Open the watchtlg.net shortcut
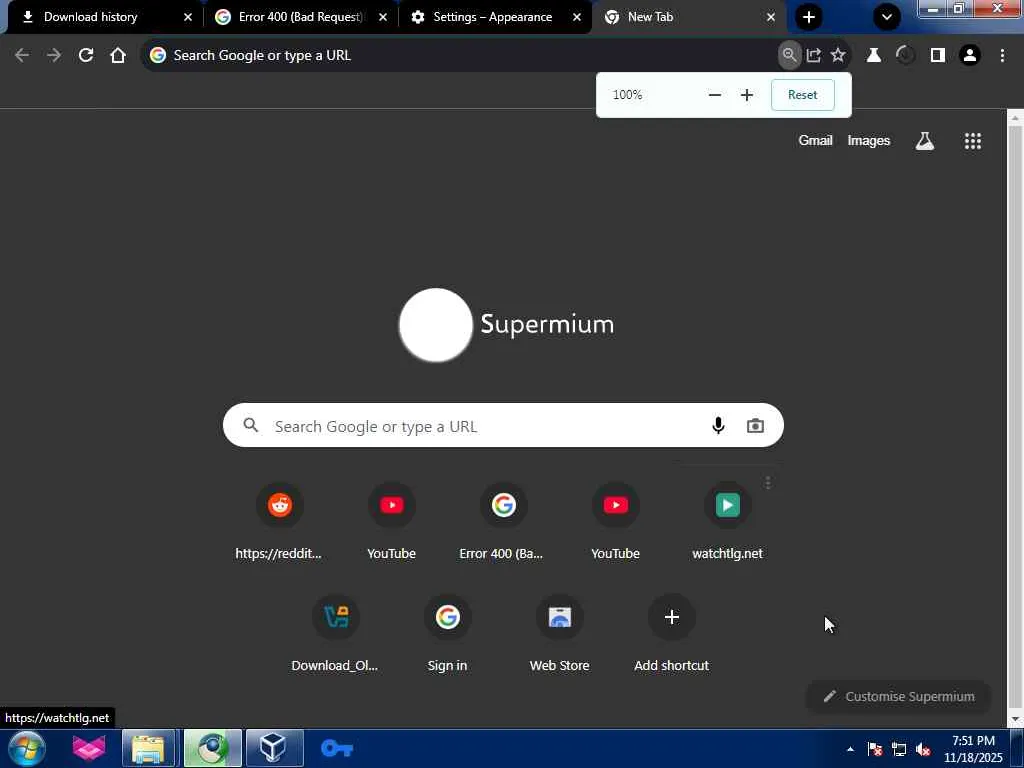1024x768 pixels. [x=727, y=521]
